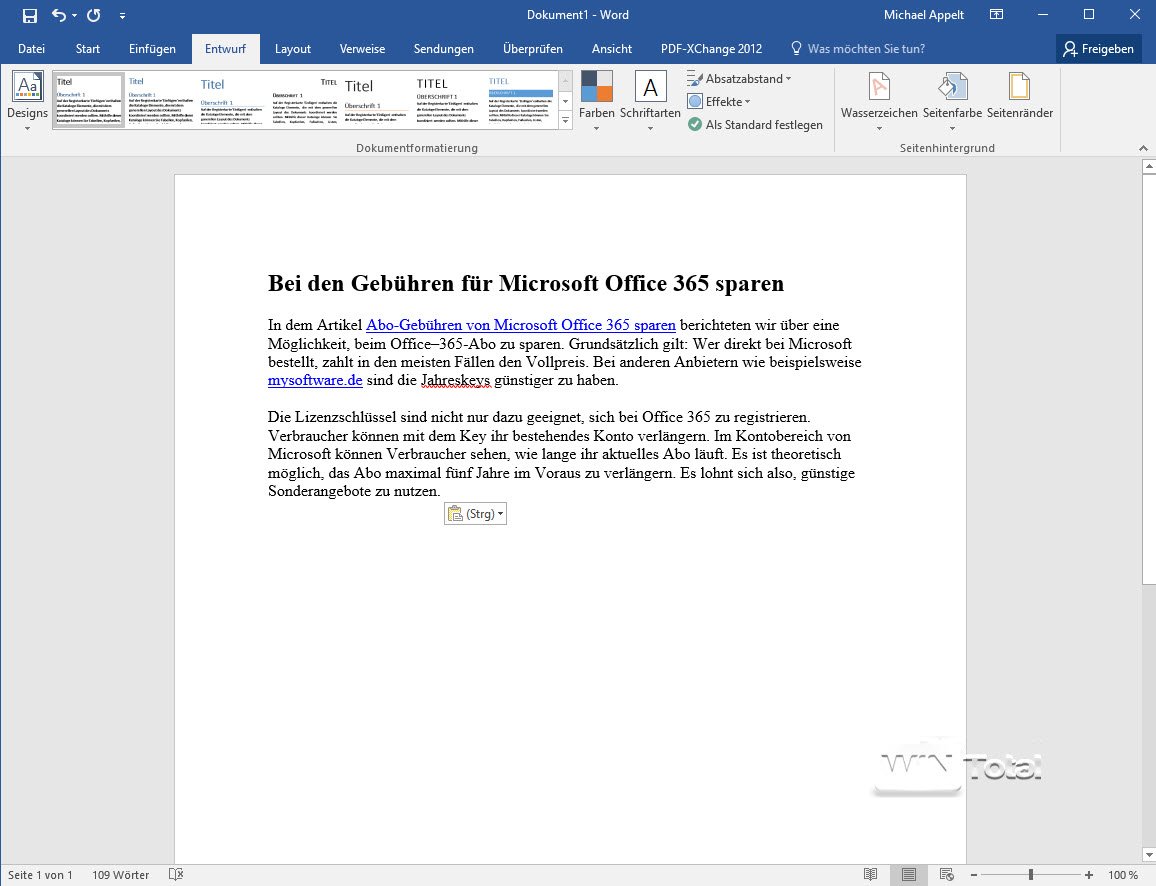Follow the 'Abo-Gebühren von Microsoft Office 365 sparen' link
Screen dimensions: 1156x886
[x=520, y=325]
